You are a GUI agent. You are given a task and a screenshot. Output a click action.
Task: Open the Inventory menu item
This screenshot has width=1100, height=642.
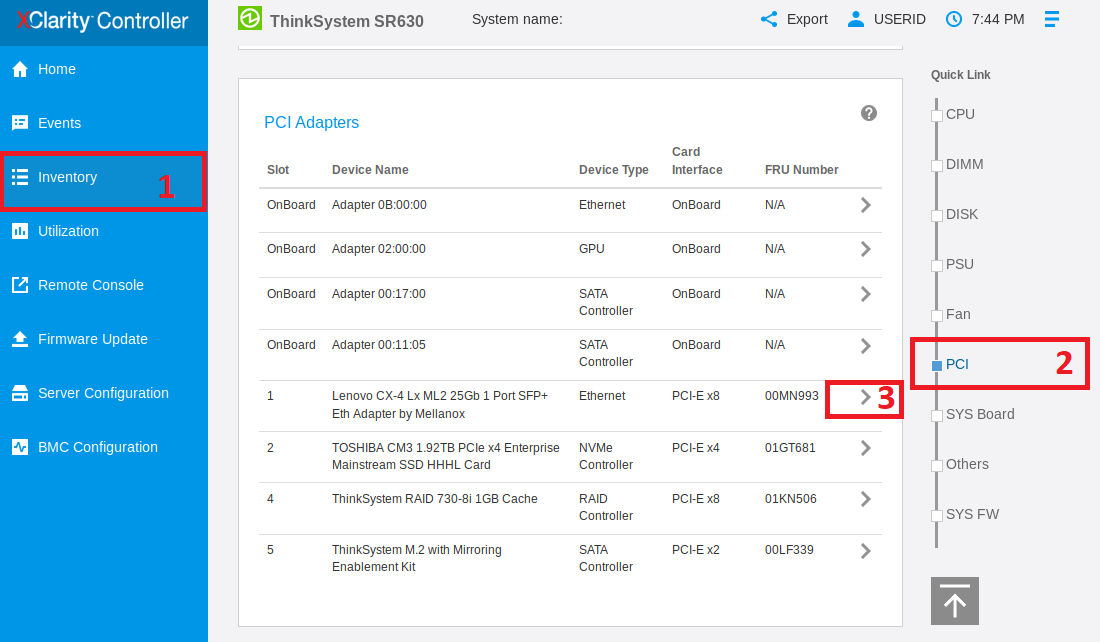click(67, 177)
